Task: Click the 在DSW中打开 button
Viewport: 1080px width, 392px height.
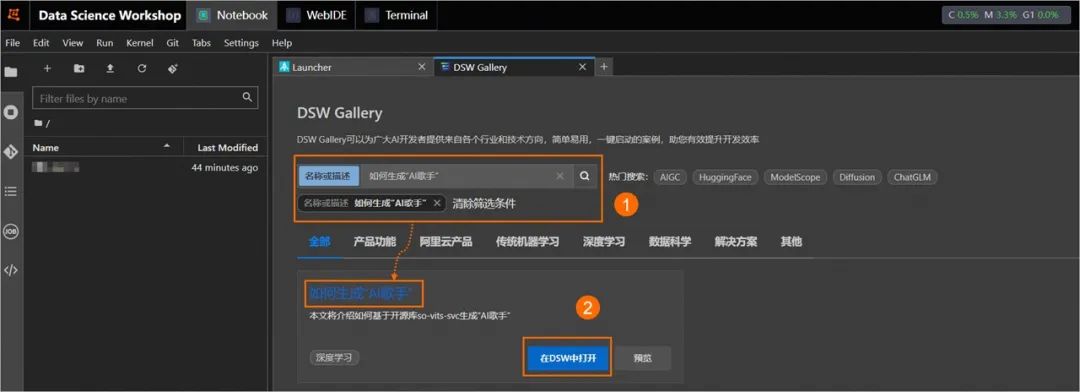Action: [x=567, y=358]
